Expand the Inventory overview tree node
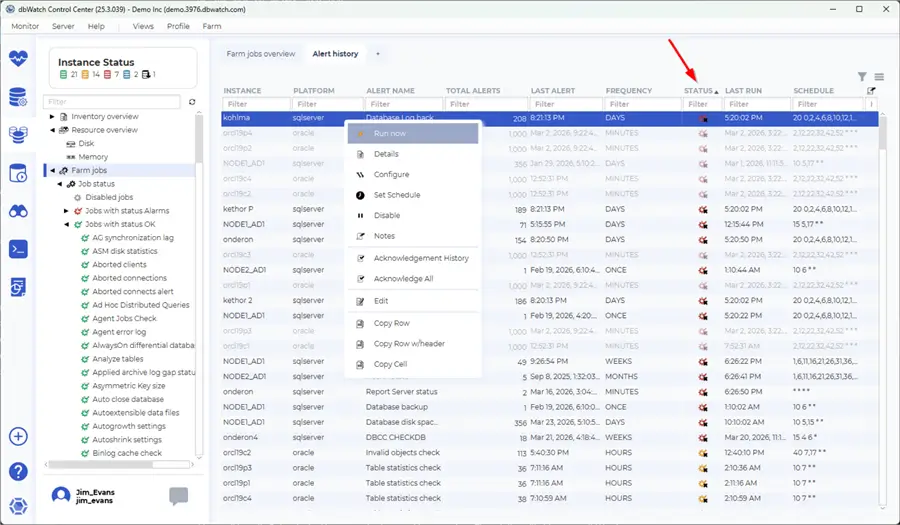900x525 pixels. [52, 116]
